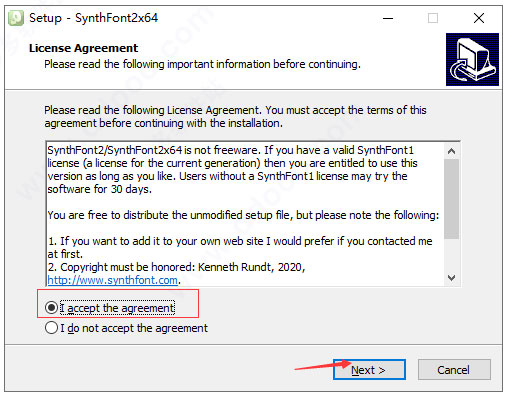Close the Setup dialog with the X
Screen dimensions: 511x396
coord(479,18)
